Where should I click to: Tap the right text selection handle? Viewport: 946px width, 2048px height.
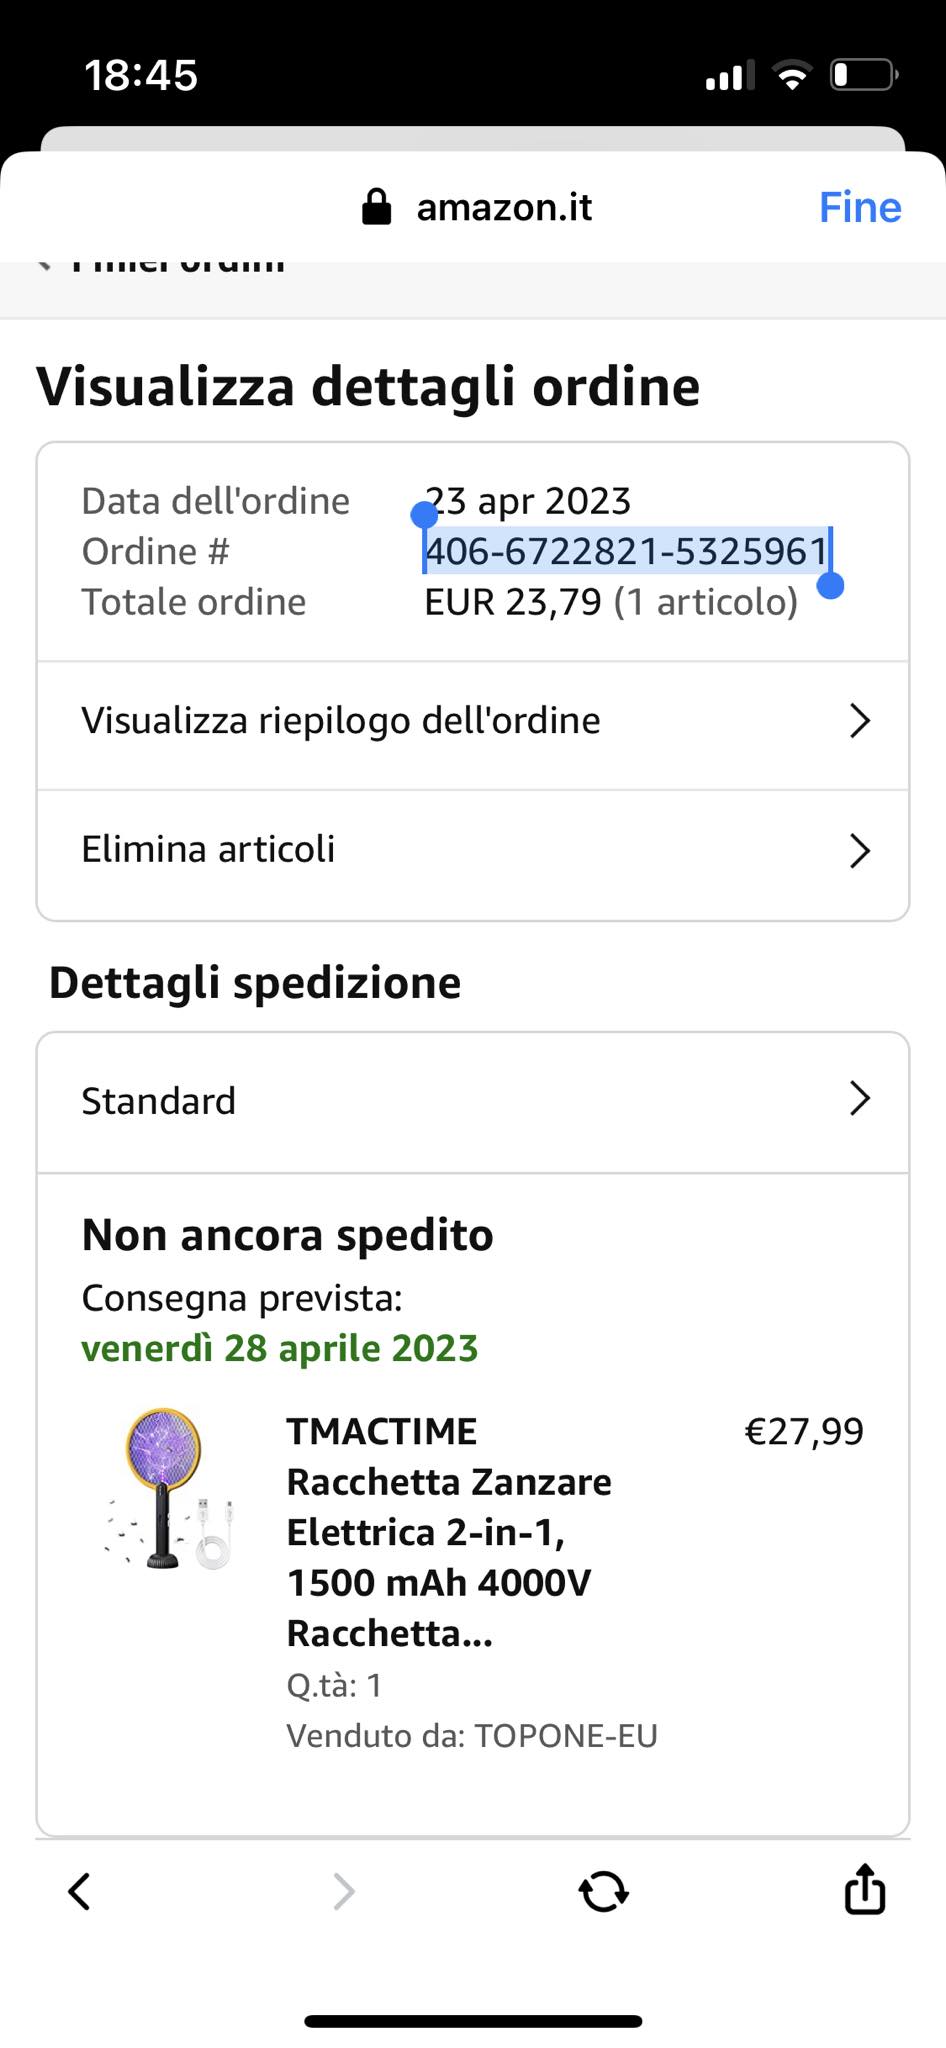tap(830, 585)
